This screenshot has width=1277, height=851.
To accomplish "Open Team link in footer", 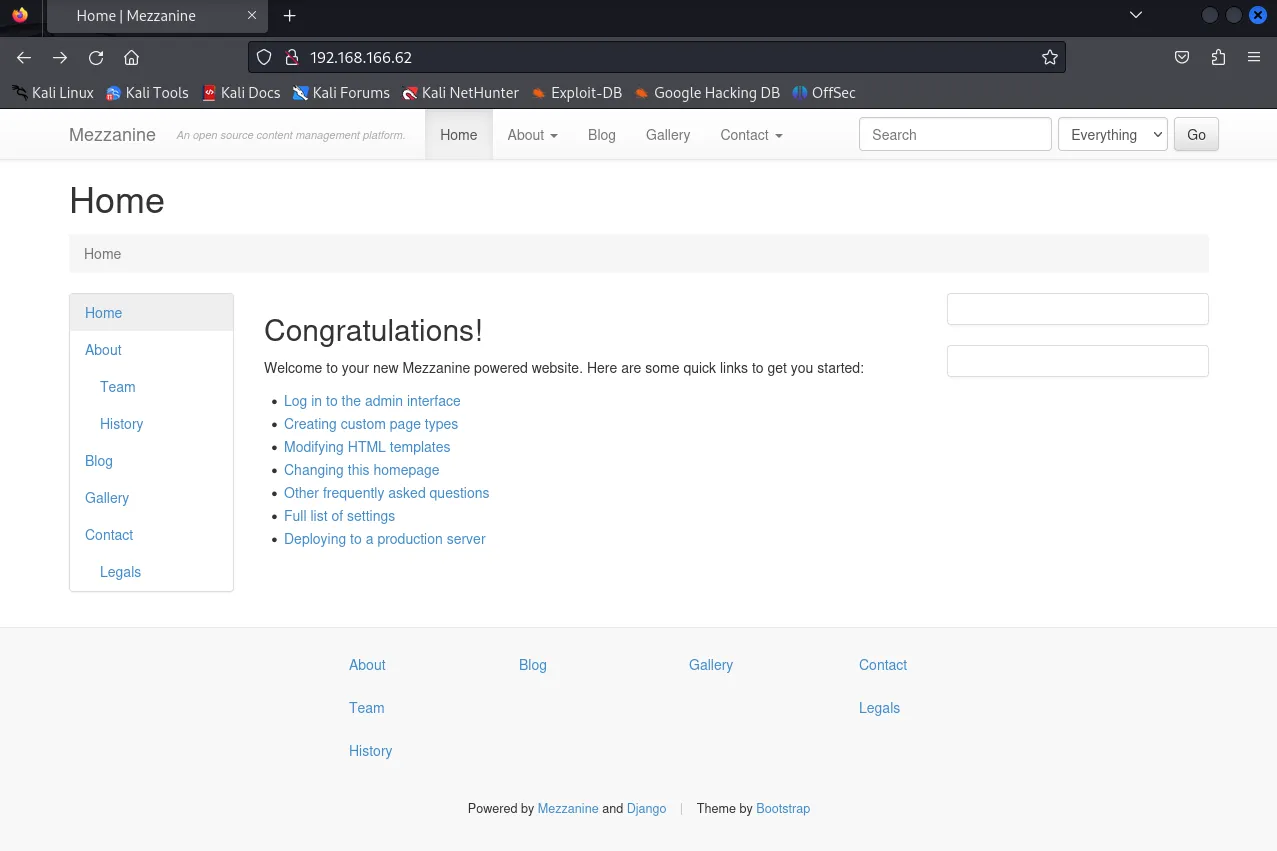I will pyautogui.click(x=367, y=708).
